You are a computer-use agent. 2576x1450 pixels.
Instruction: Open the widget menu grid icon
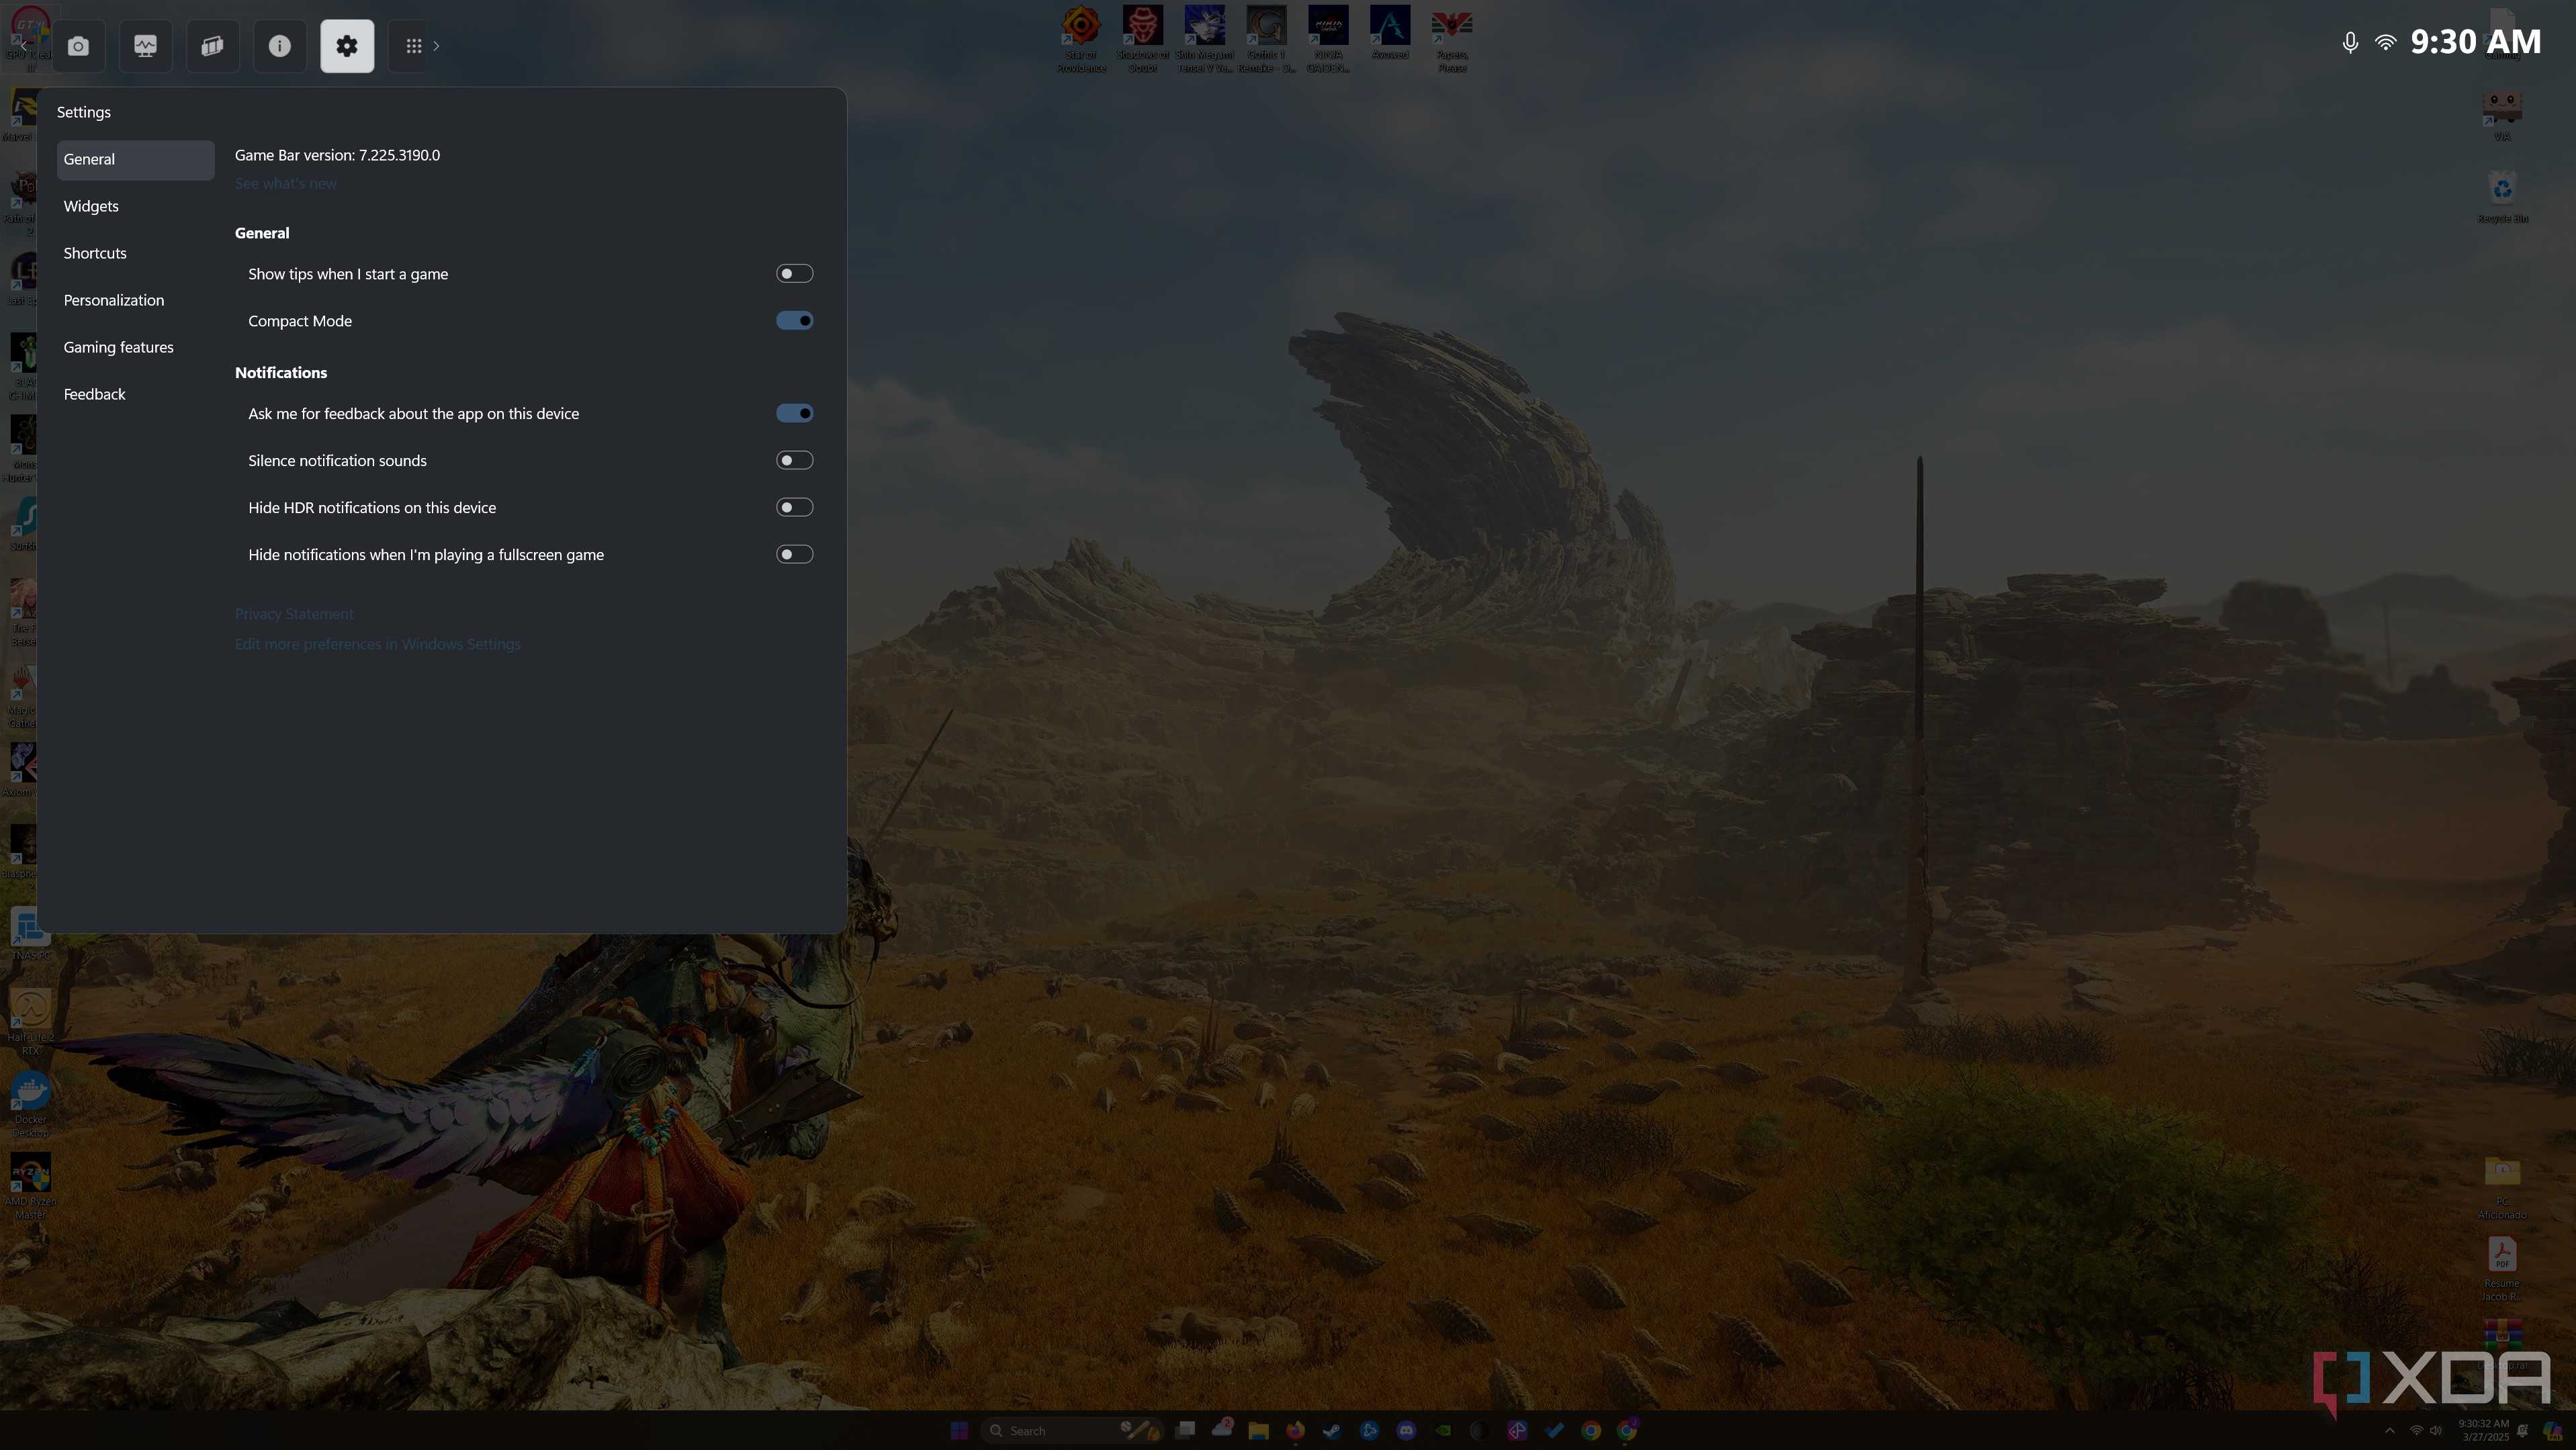click(x=413, y=46)
